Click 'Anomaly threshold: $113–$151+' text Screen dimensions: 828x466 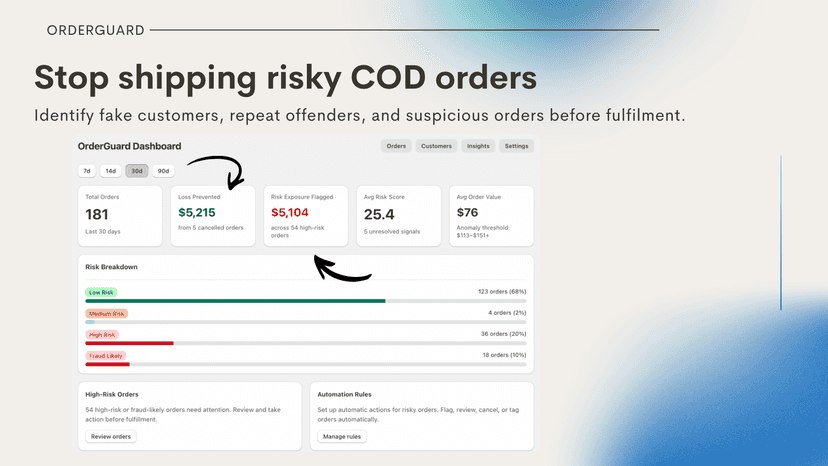[x=483, y=231]
